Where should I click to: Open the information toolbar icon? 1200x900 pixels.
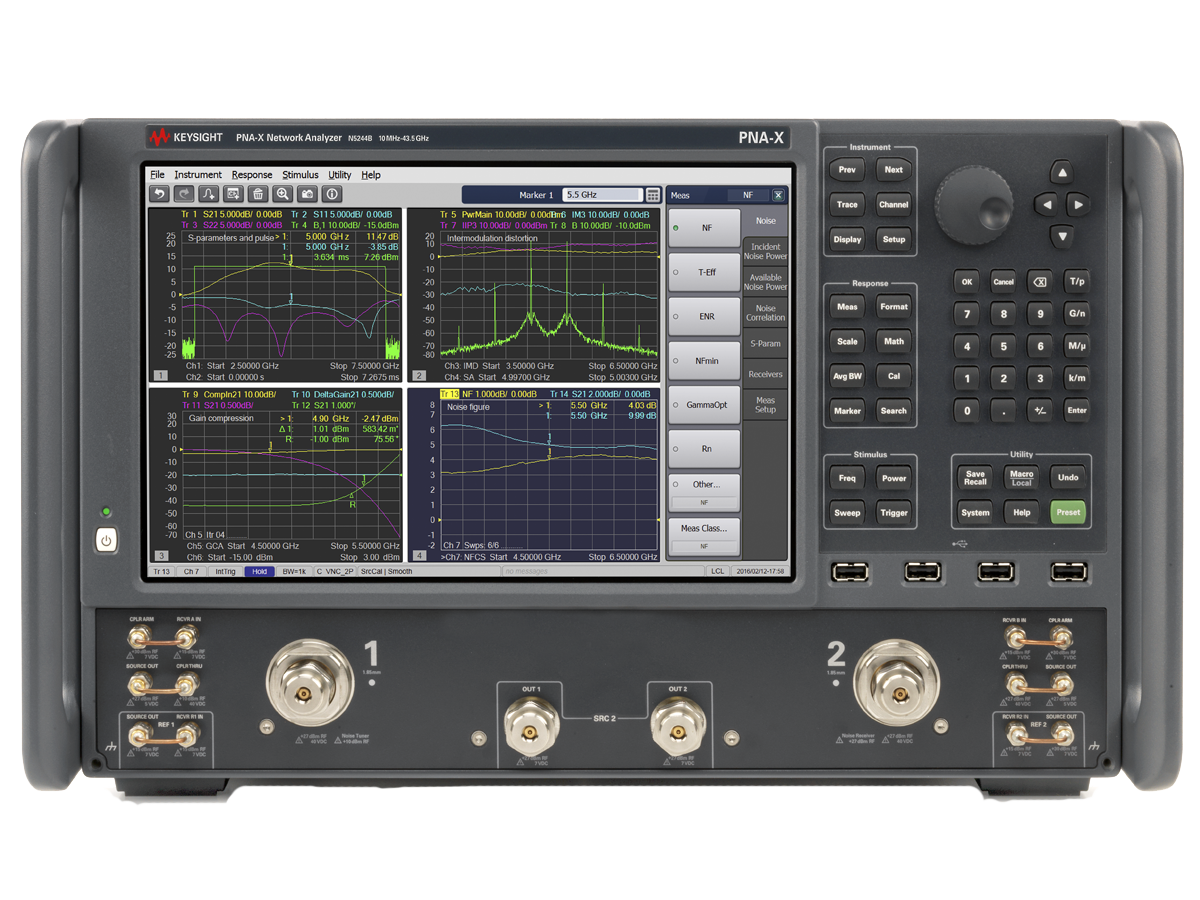point(332,195)
